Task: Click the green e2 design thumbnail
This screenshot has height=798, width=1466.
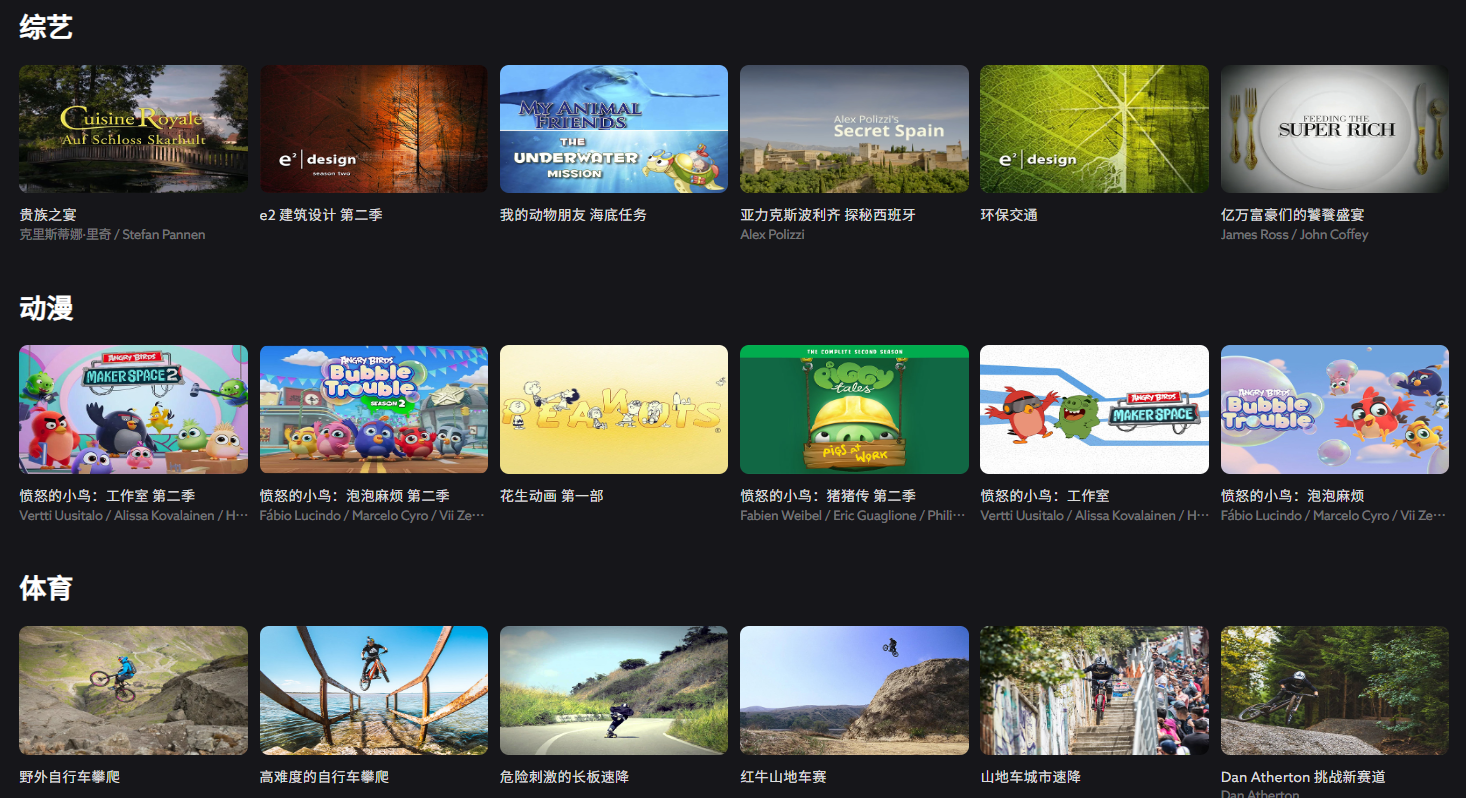Action: point(1094,129)
